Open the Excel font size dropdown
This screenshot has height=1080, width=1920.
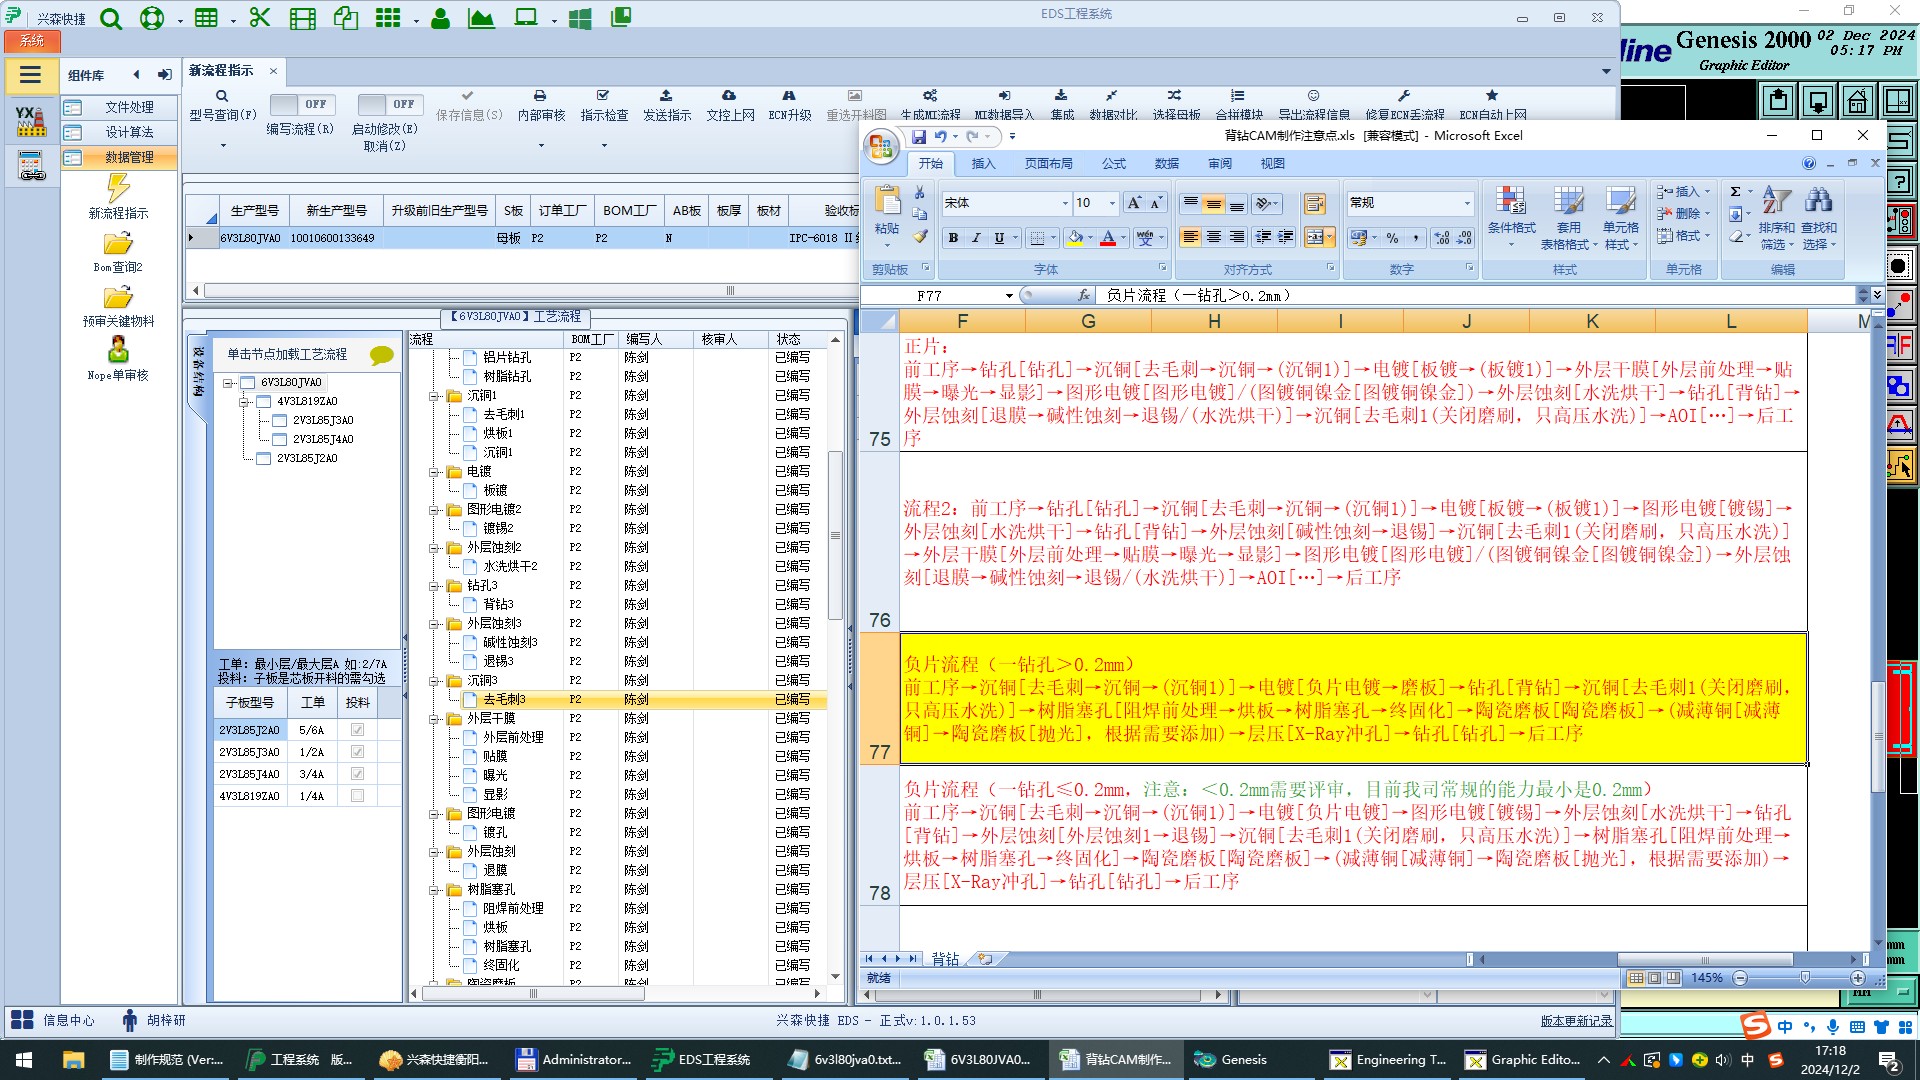(1112, 203)
